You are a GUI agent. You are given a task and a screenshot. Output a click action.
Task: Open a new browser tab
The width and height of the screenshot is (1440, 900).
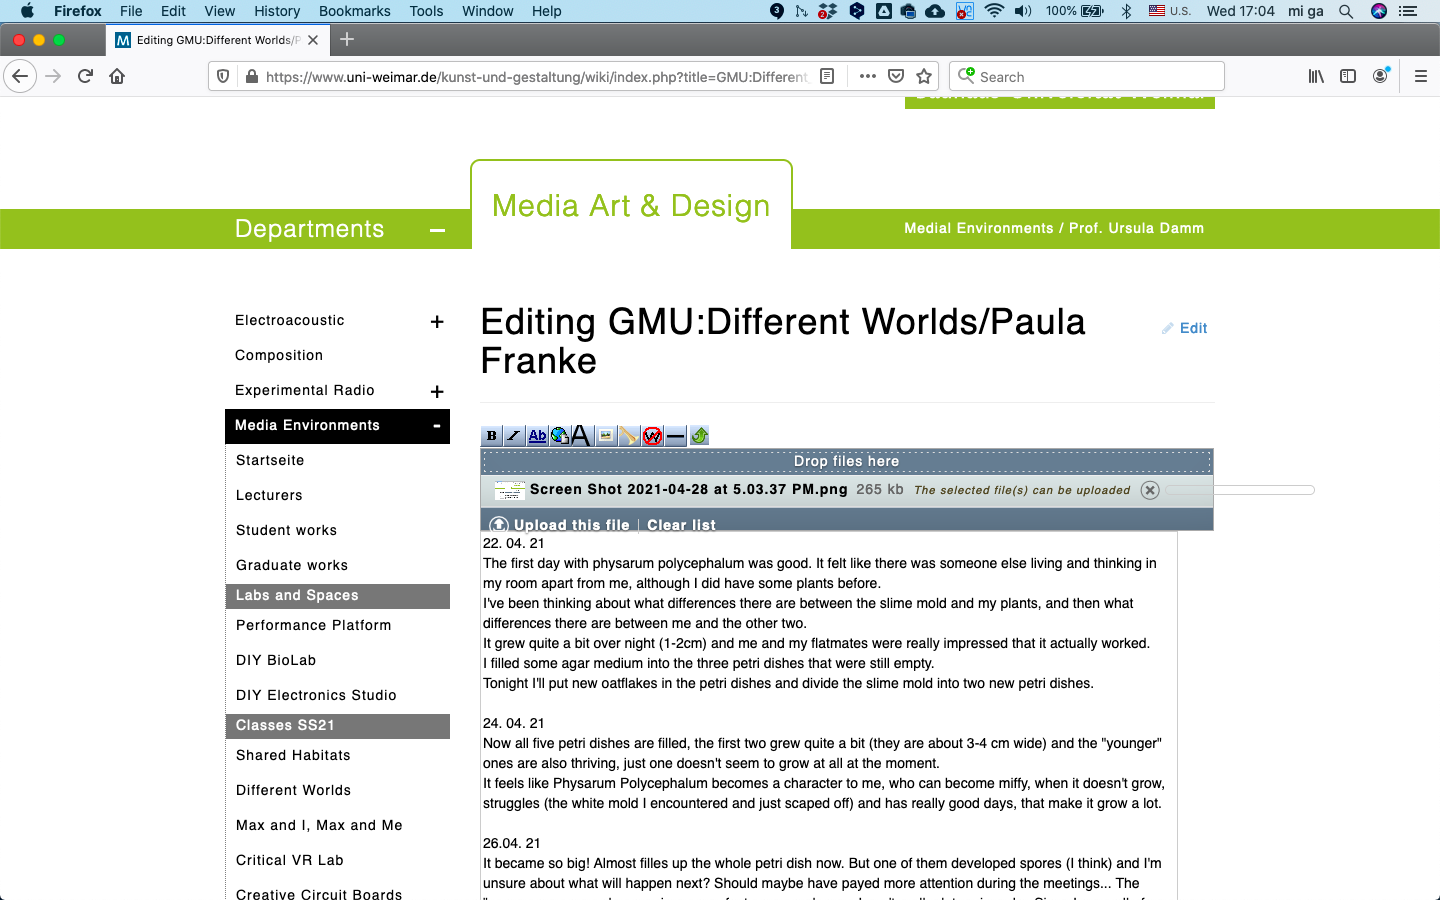point(347,39)
